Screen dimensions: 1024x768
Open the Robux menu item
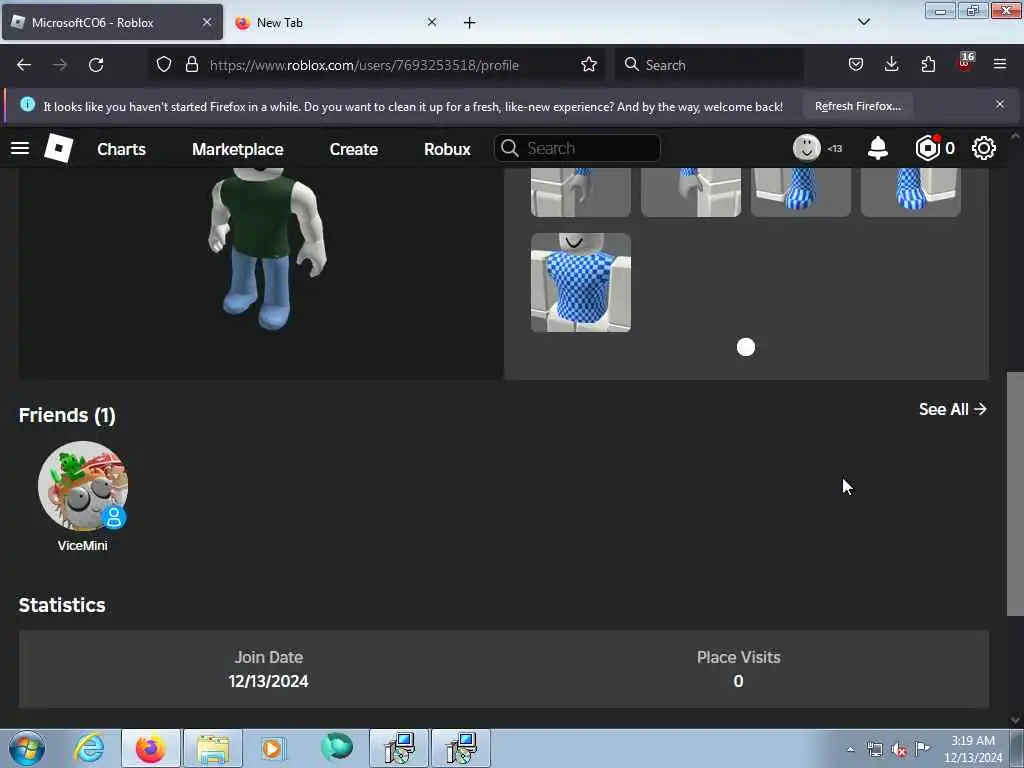(447, 149)
